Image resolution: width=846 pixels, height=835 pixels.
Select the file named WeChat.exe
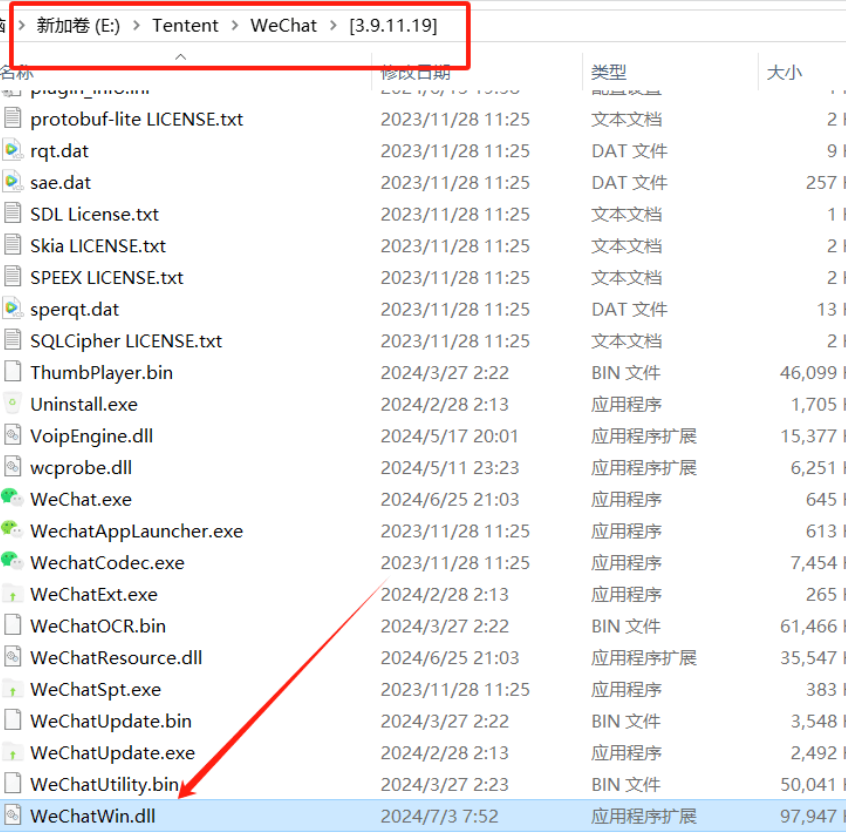pos(81,499)
